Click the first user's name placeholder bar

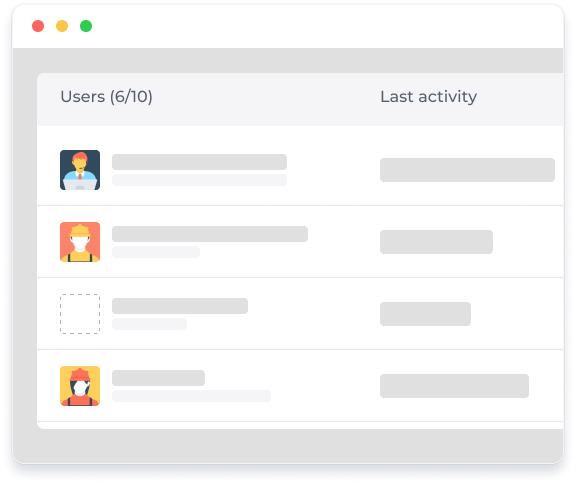pos(199,162)
